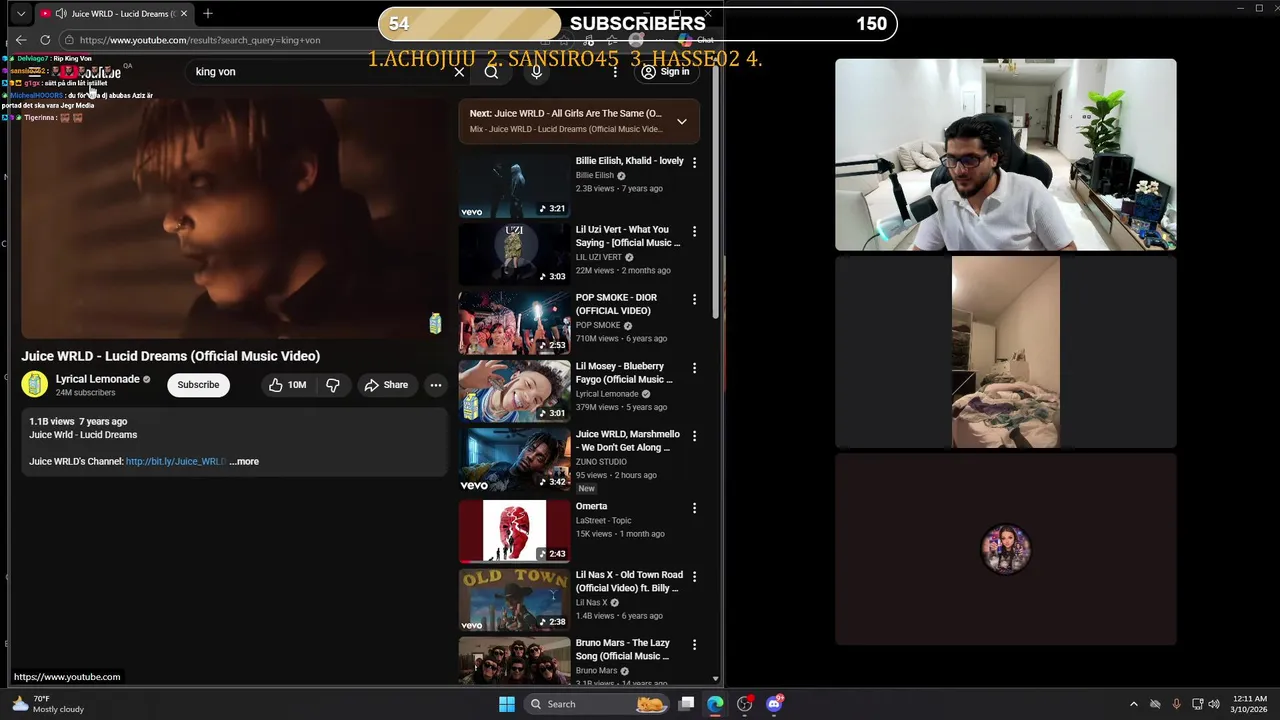Screen dimensions: 1280x720
Task: Open options for Blueberry Faygo video
Action: (694, 368)
